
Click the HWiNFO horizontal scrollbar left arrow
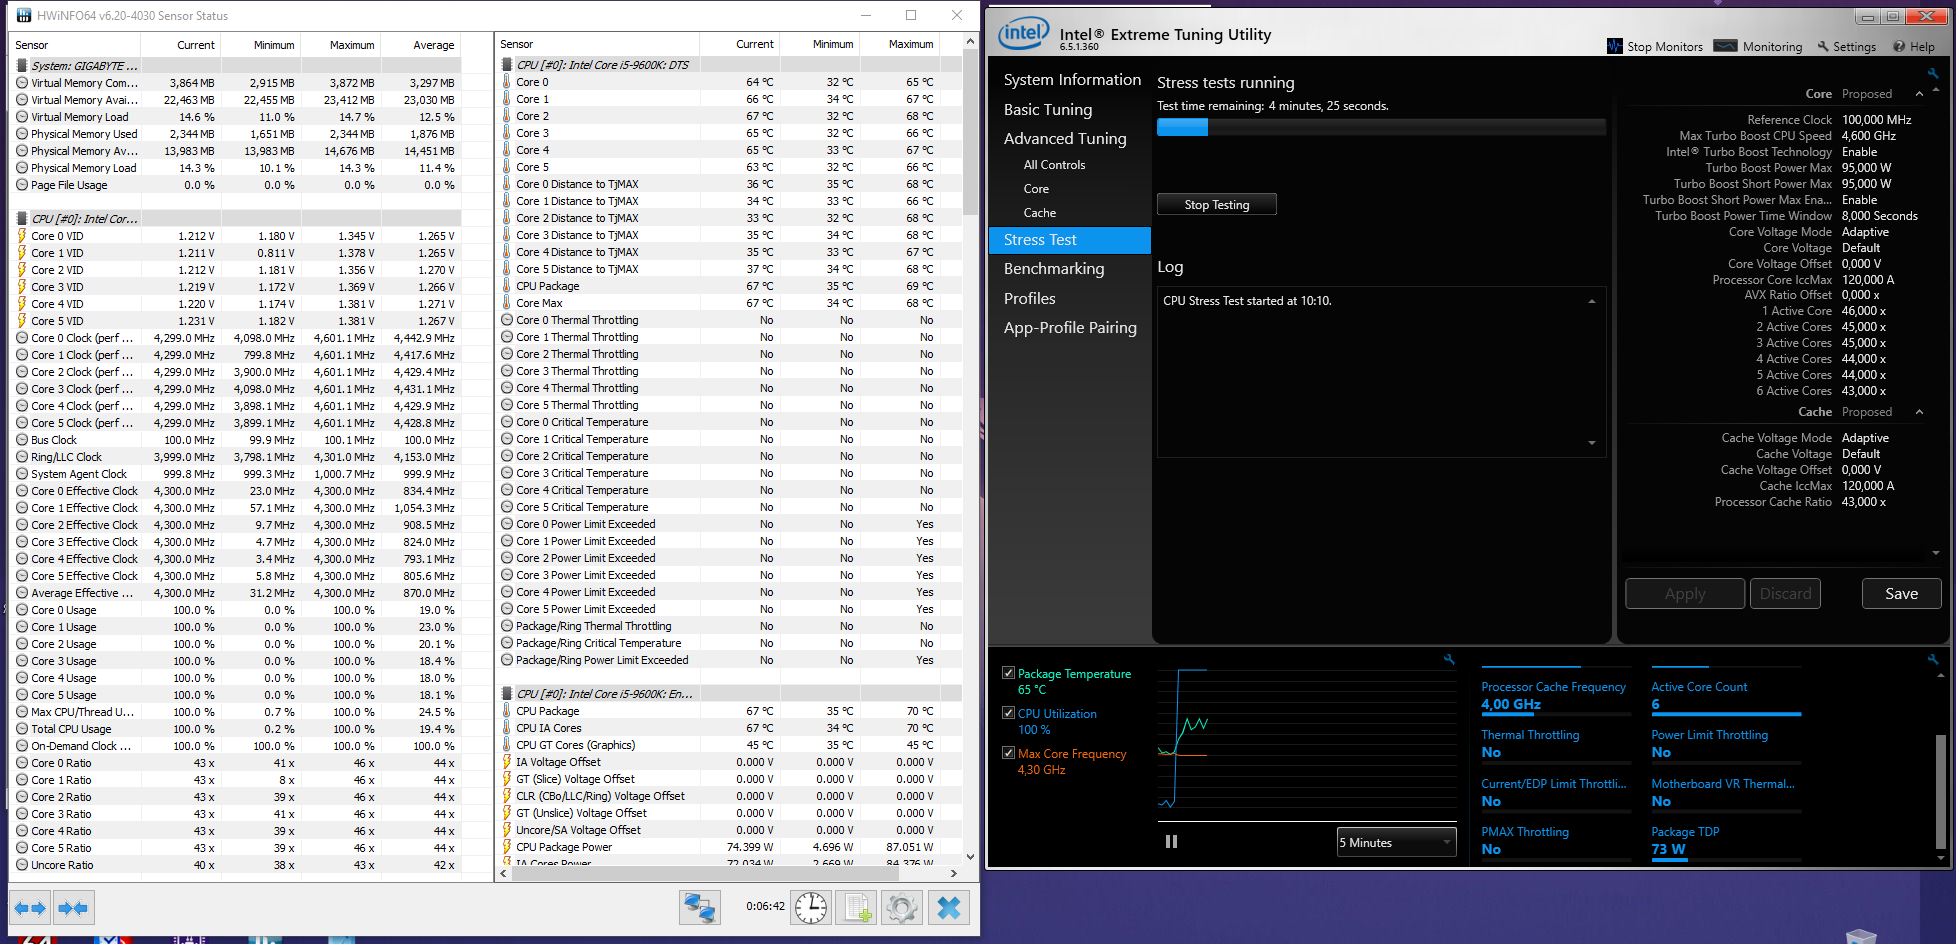tap(504, 873)
